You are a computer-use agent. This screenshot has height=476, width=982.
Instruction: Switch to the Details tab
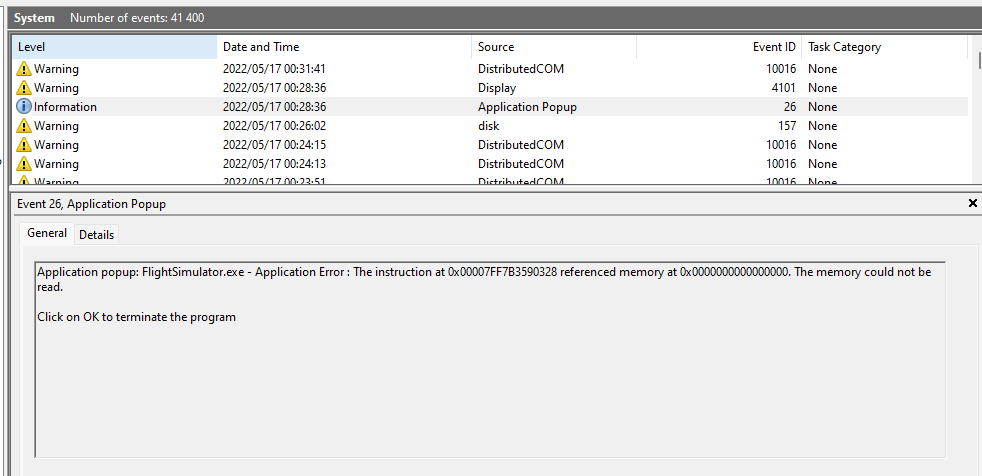[x=97, y=235]
